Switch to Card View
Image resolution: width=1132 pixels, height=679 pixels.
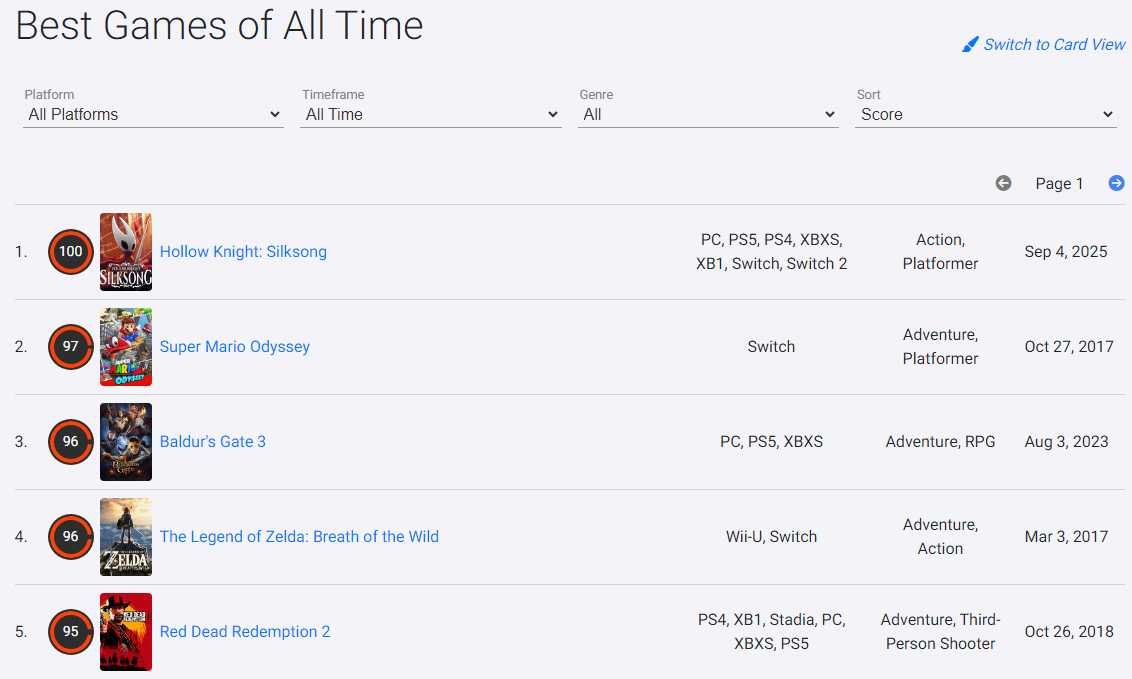(1054, 45)
